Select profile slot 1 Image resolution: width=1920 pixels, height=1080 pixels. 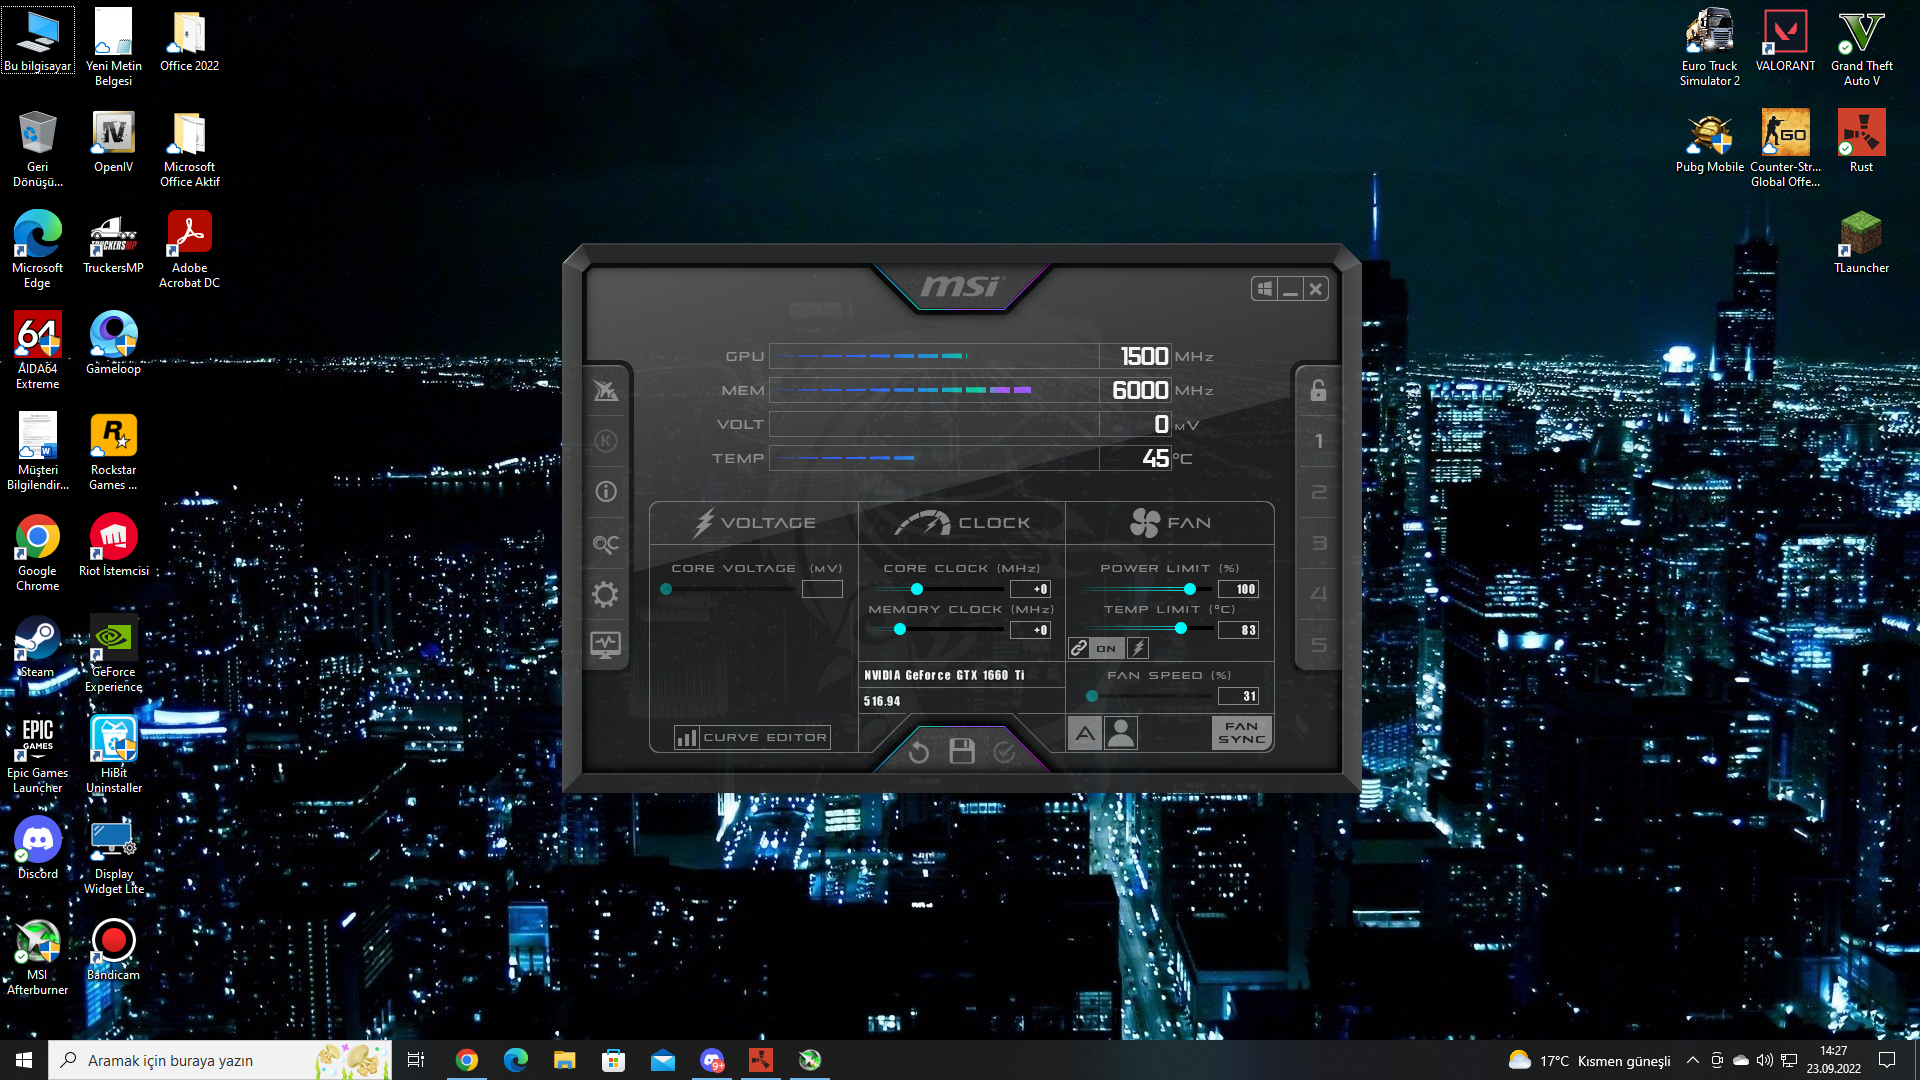point(1318,441)
